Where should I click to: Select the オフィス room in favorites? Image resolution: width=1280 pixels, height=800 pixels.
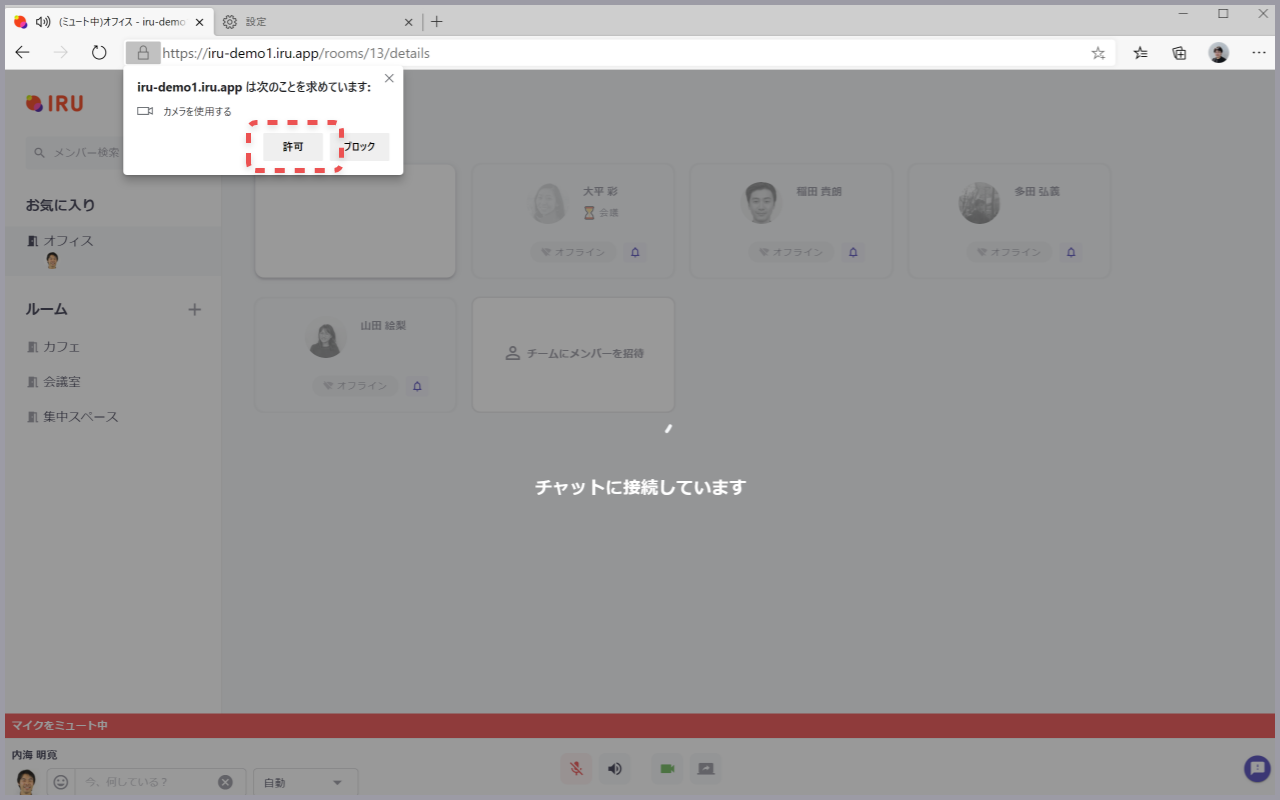pos(112,241)
